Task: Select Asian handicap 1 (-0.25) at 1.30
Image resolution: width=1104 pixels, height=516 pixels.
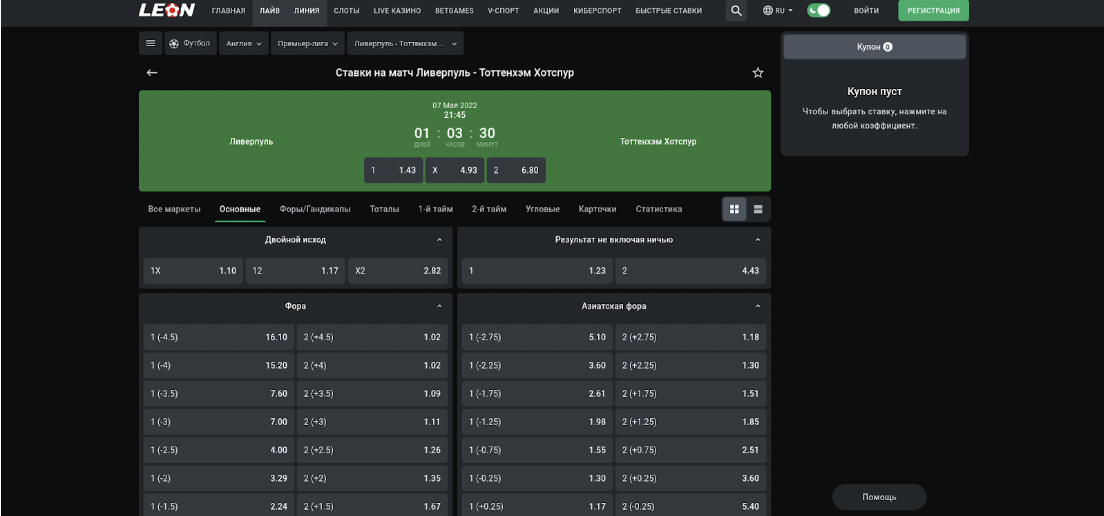Action: pyautogui.click(x=537, y=478)
